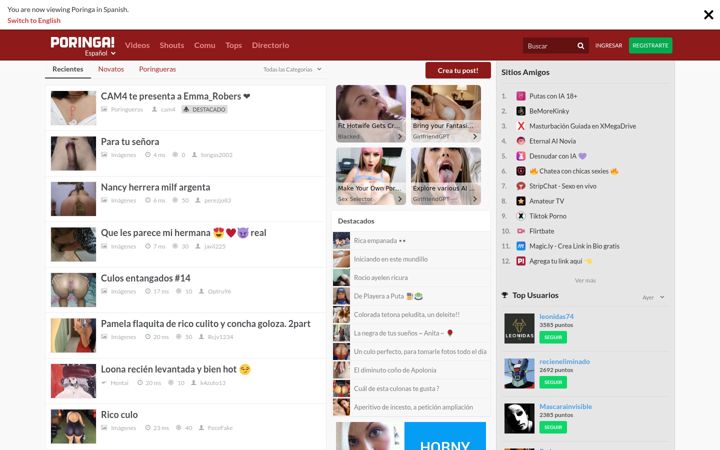Click the arrow on the Sex Selector ad
Viewport: 720px width, 450px height.
[x=400, y=199]
